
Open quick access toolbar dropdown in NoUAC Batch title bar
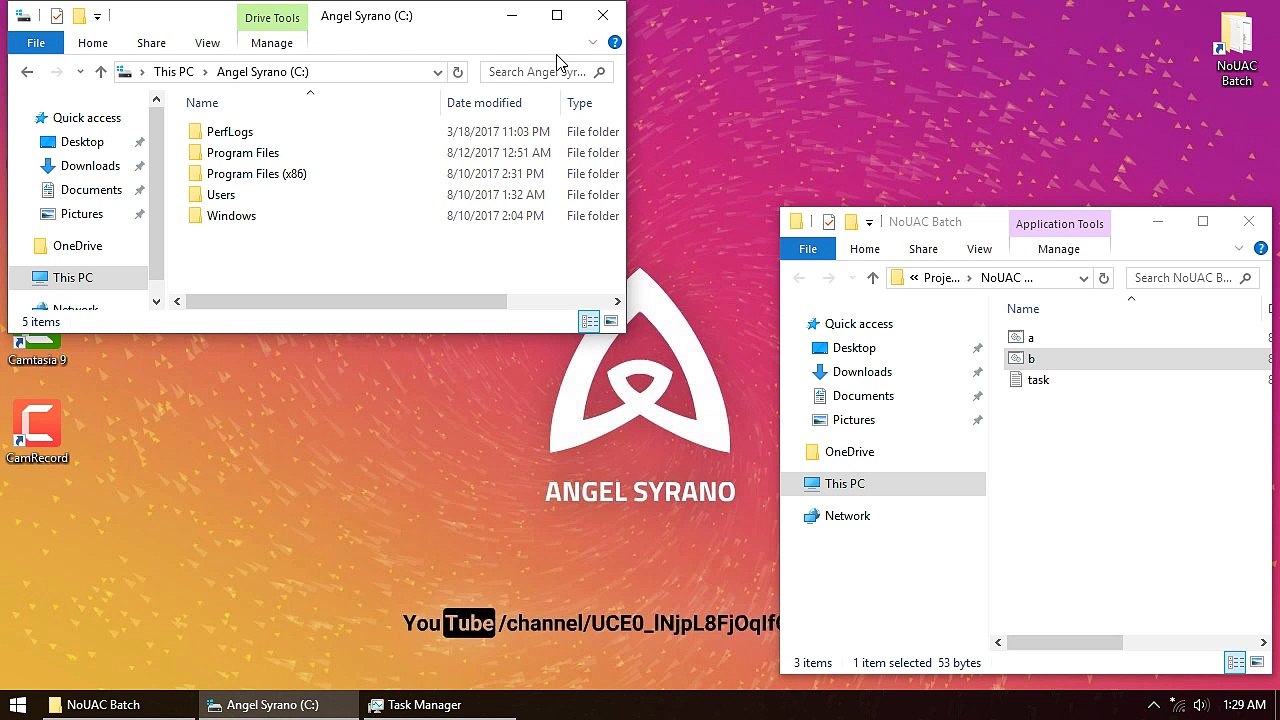pos(869,222)
